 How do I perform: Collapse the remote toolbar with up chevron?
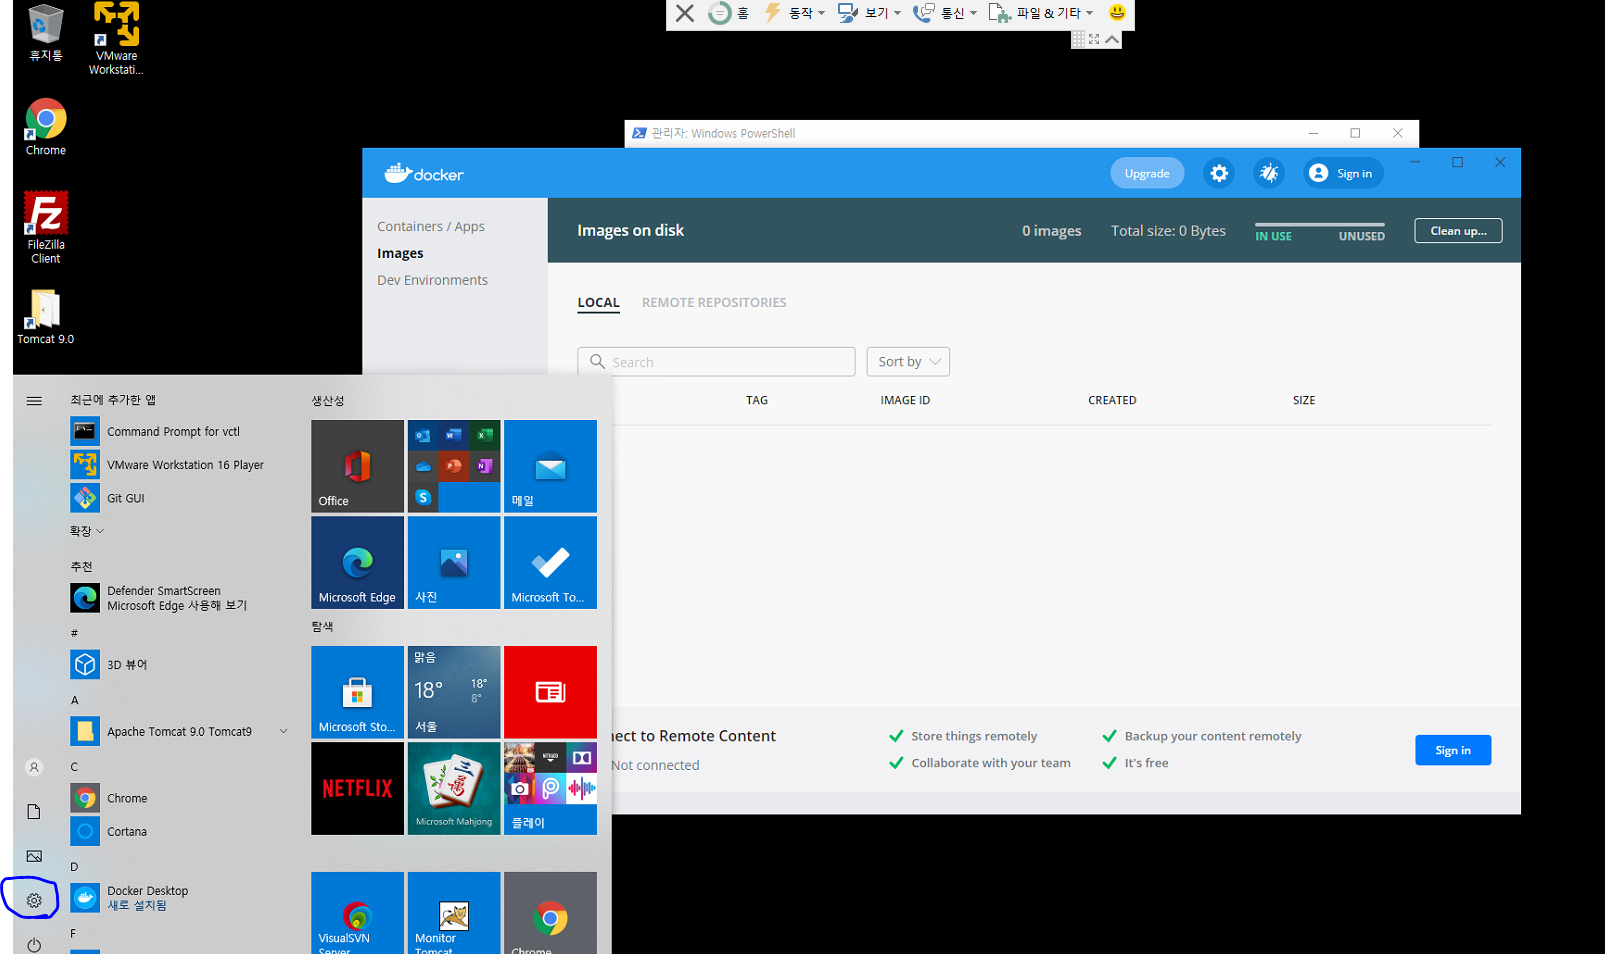point(1112,39)
